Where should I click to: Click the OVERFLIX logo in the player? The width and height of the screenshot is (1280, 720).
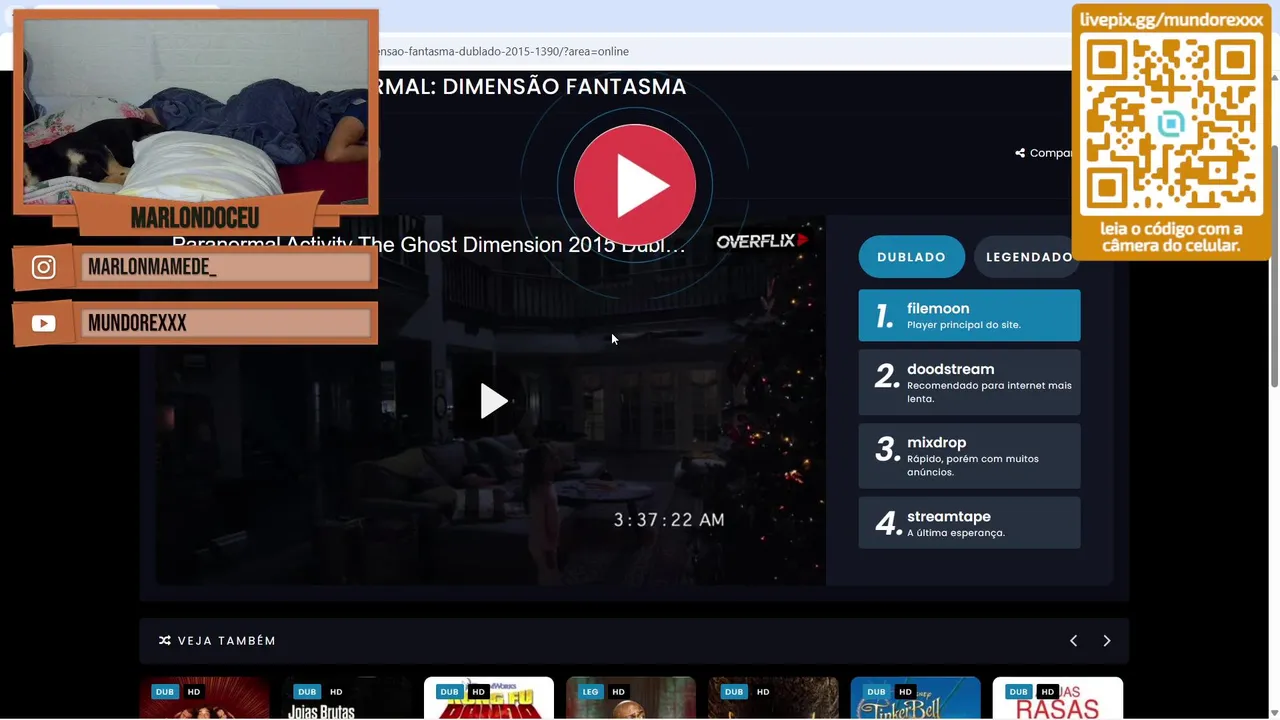tap(761, 241)
